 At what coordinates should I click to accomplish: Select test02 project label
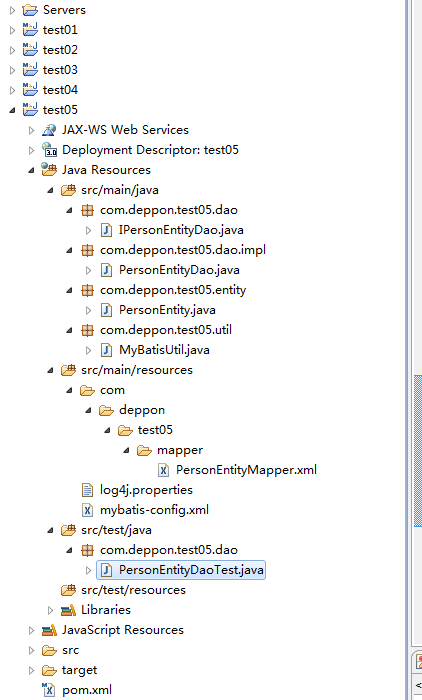[60, 50]
